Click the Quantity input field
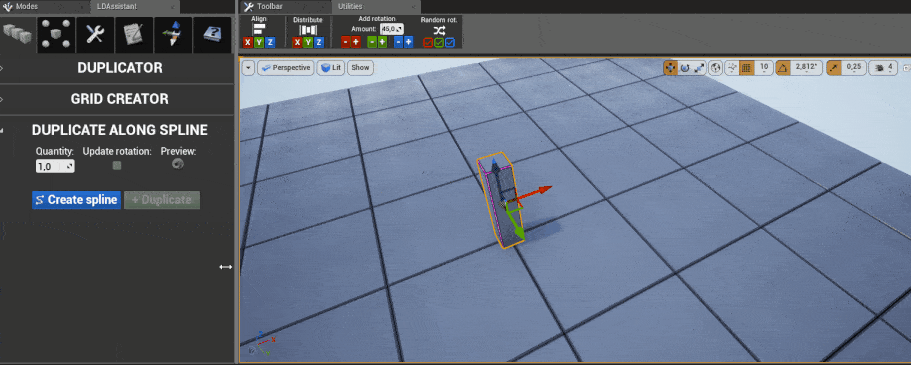Image resolution: width=911 pixels, height=365 pixels. click(x=55, y=166)
